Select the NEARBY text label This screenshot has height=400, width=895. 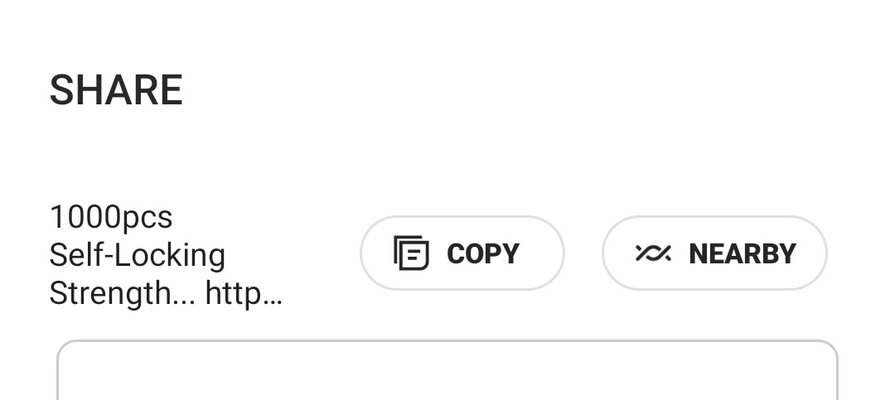pos(742,253)
